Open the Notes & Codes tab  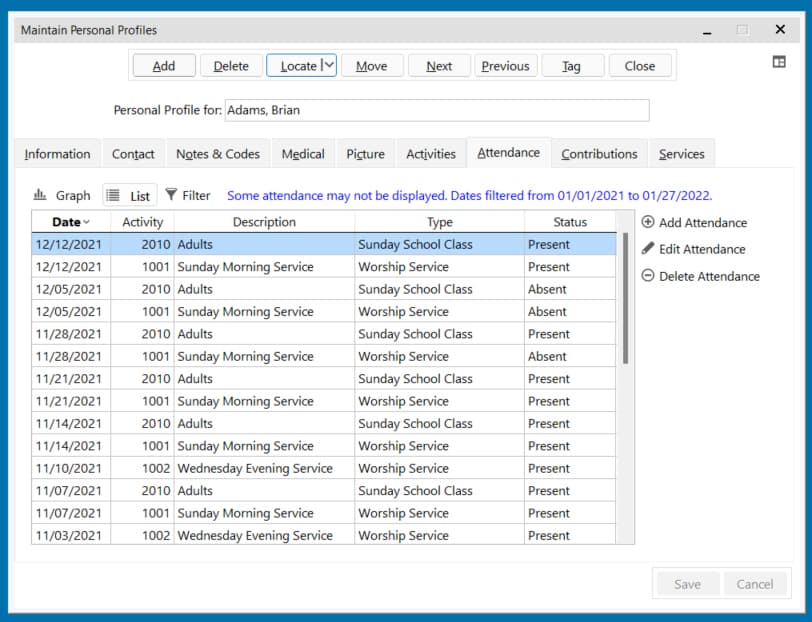[218, 154]
